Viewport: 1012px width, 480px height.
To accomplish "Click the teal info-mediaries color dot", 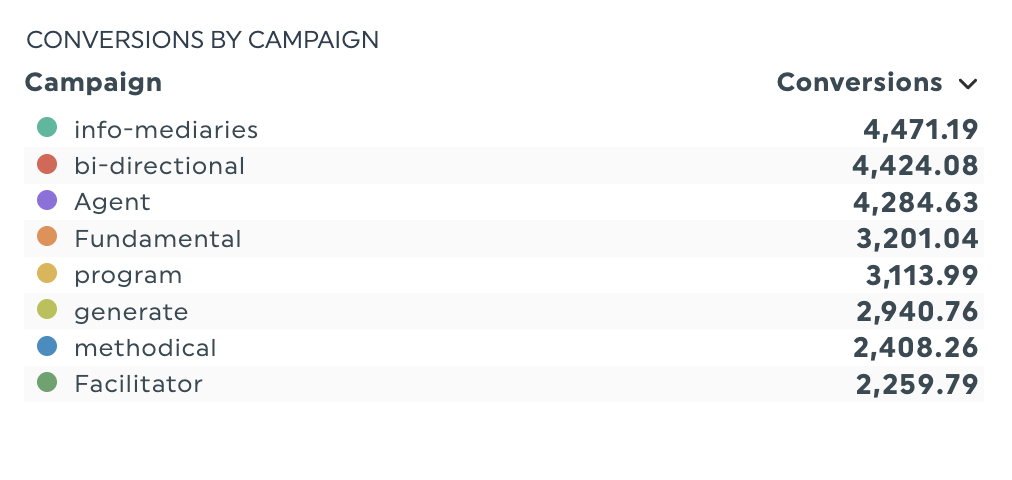I will (47, 128).
